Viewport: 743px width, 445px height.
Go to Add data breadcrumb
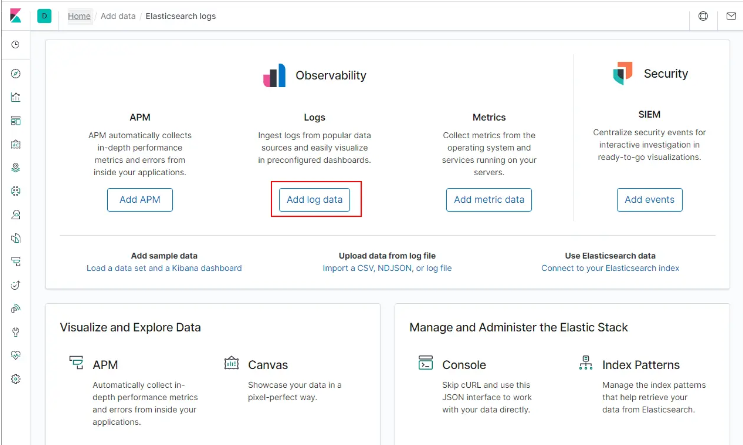(x=118, y=16)
